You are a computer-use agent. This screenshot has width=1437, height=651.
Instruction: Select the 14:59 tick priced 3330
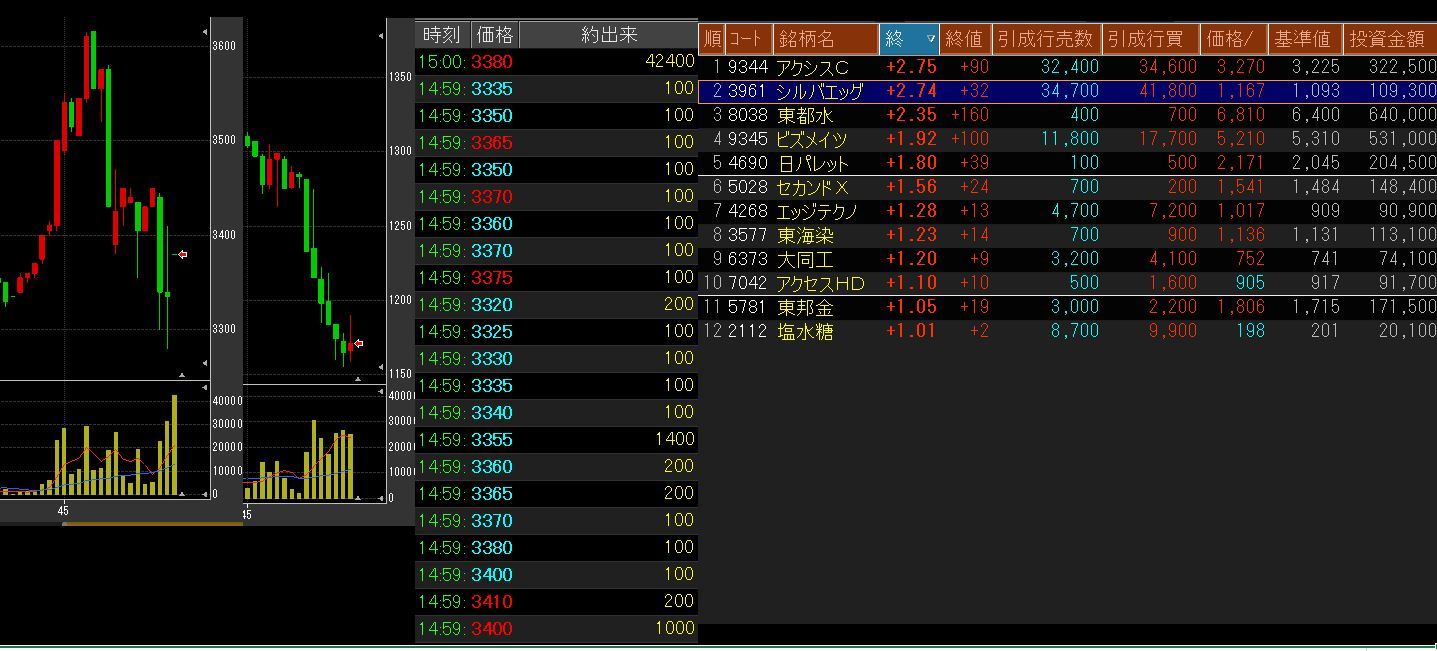click(556, 358)
